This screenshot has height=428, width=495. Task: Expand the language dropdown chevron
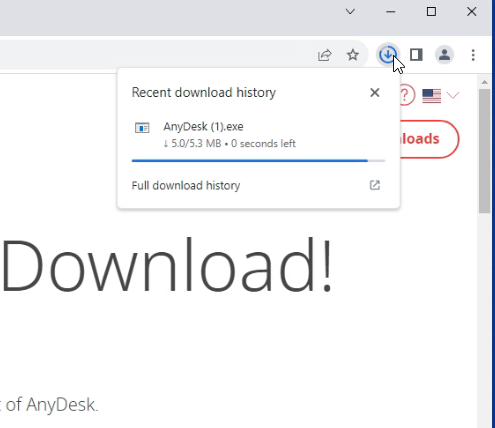[453, 96]
